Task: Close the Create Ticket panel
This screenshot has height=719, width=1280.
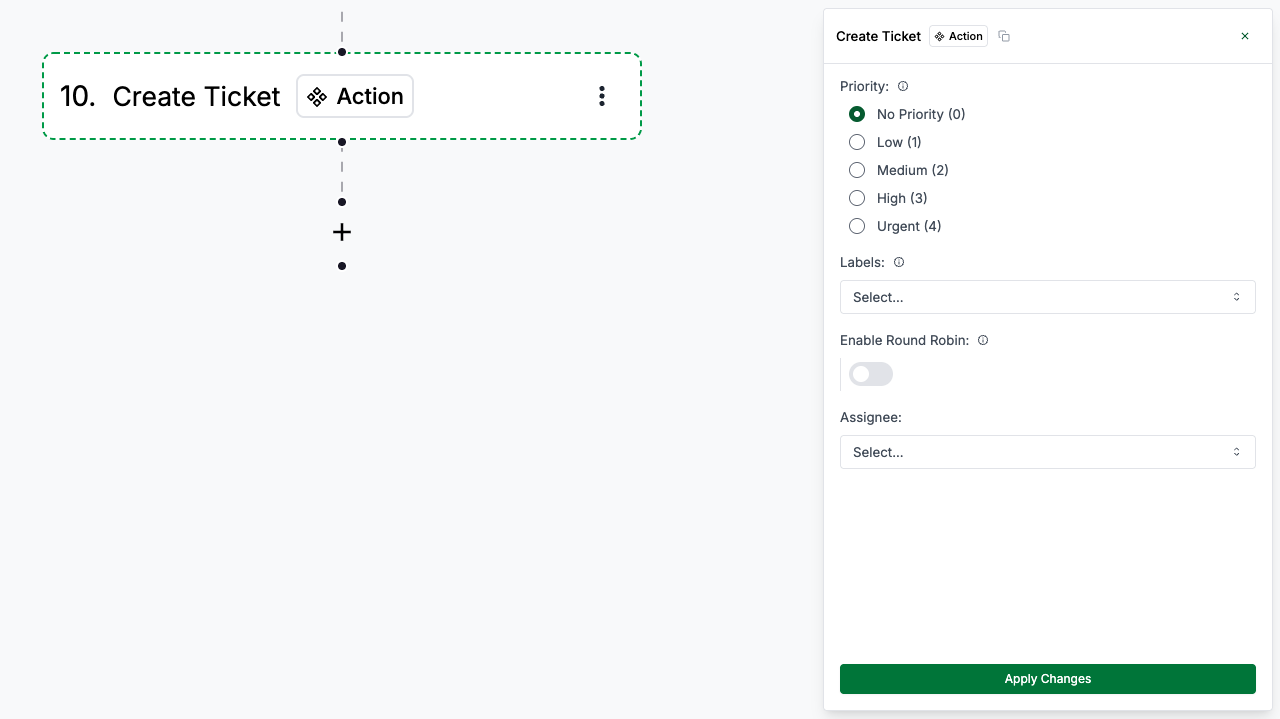Action: (x=1245, y=36)
